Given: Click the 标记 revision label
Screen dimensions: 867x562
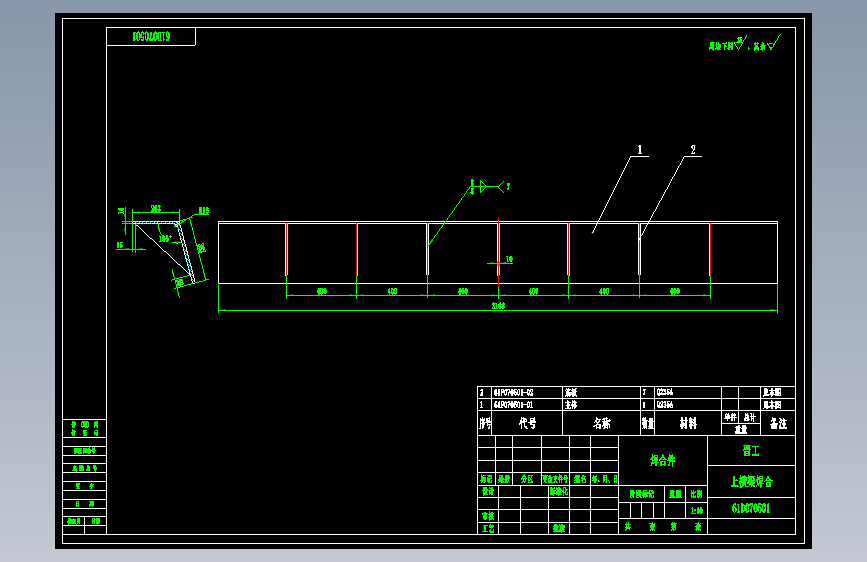Looking at the screenshot, I should click(x=486, y=479).
